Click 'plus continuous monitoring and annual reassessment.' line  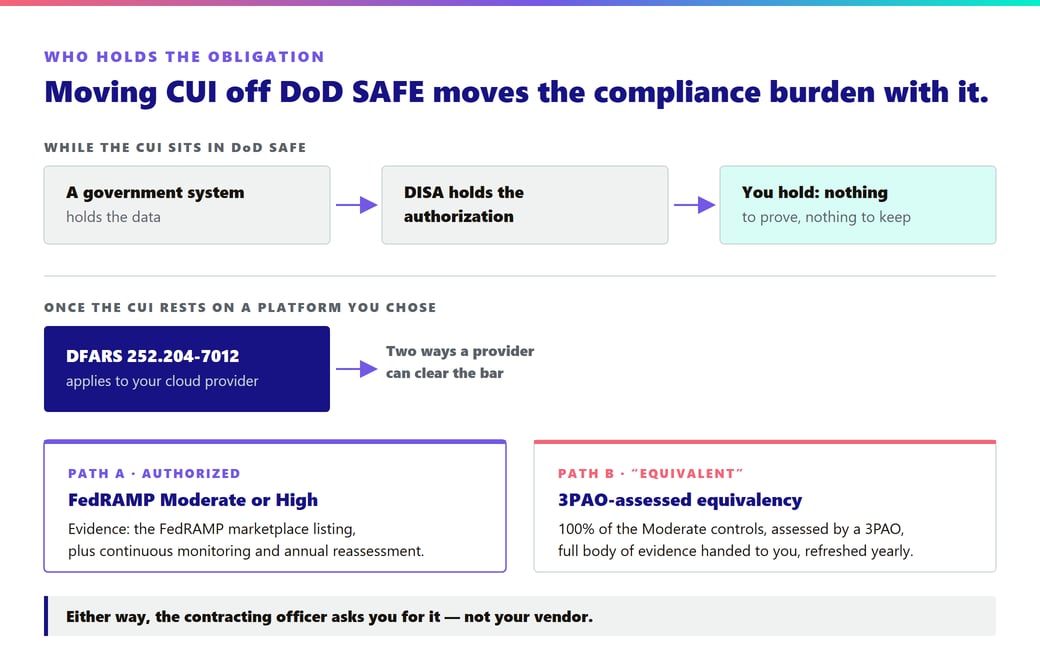(246, 551)
